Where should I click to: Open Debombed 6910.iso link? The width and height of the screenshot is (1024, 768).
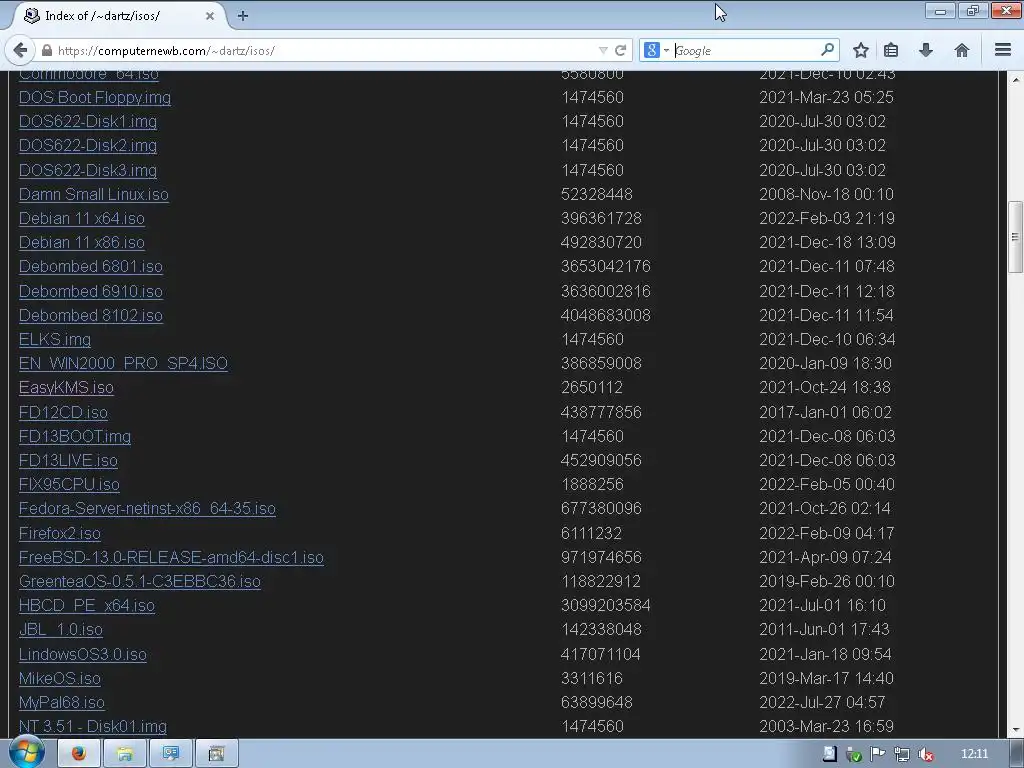pos(91,291)
